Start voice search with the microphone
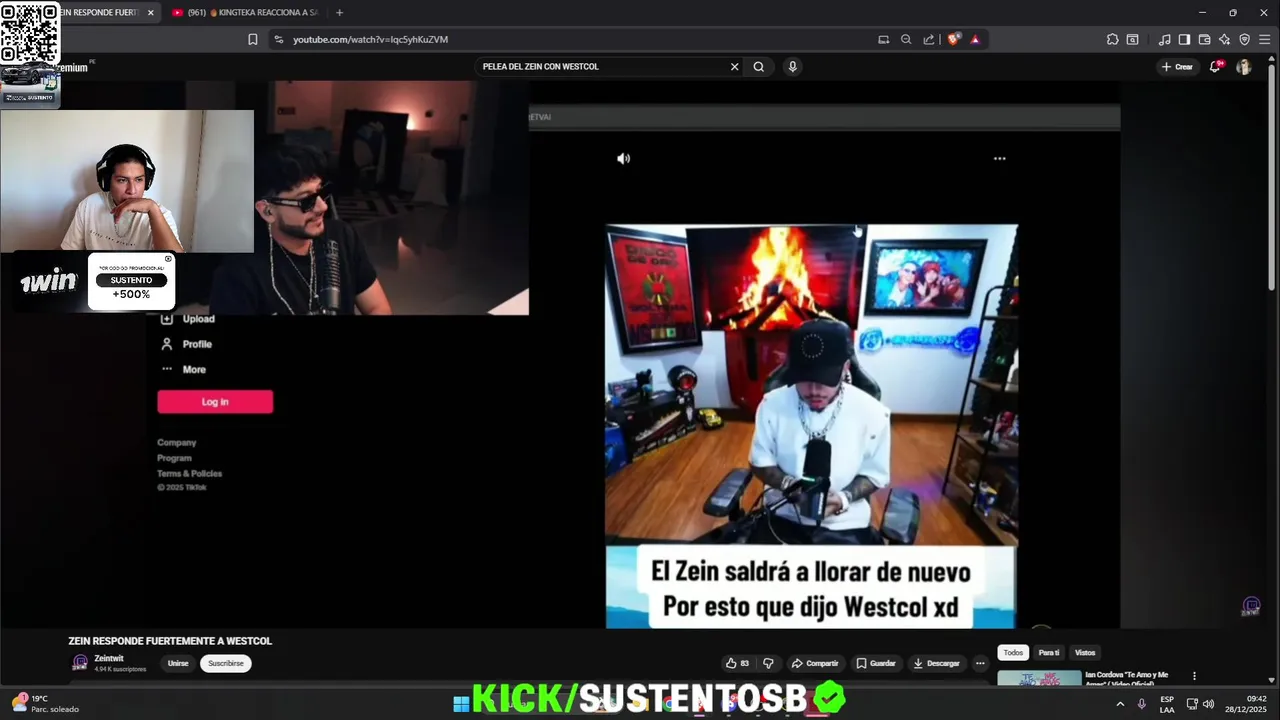The width and height of the screenshot is (1280, 720). click(x=792, y=67)
